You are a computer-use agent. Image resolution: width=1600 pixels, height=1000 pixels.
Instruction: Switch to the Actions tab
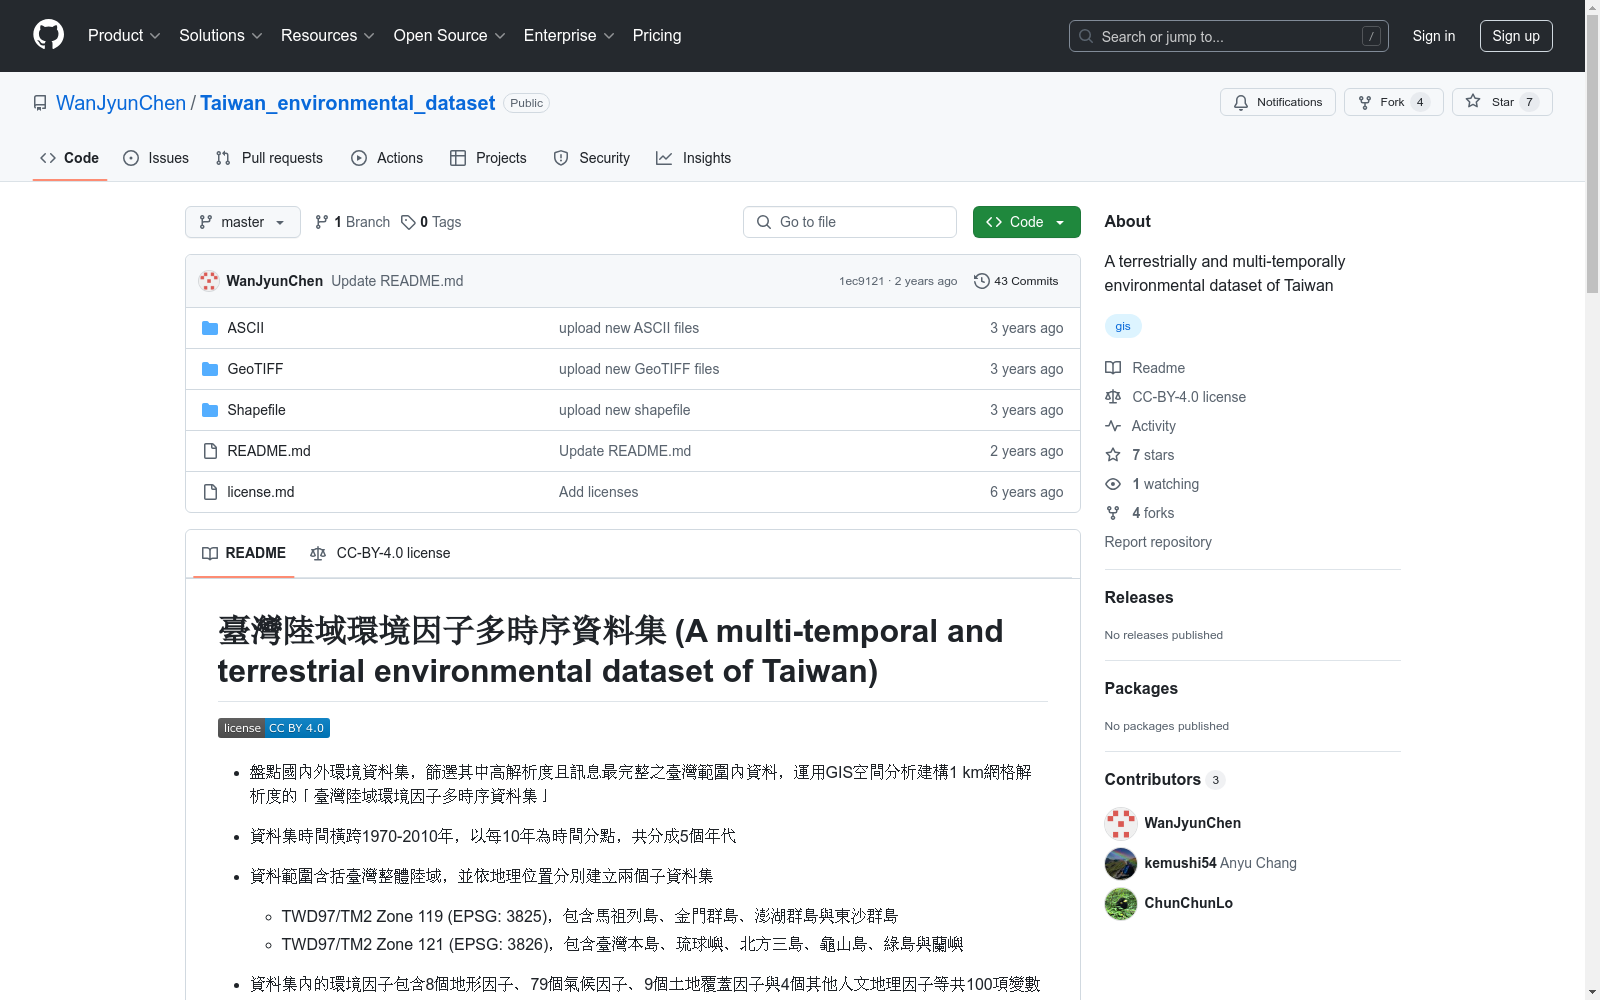tap(387, 158)
